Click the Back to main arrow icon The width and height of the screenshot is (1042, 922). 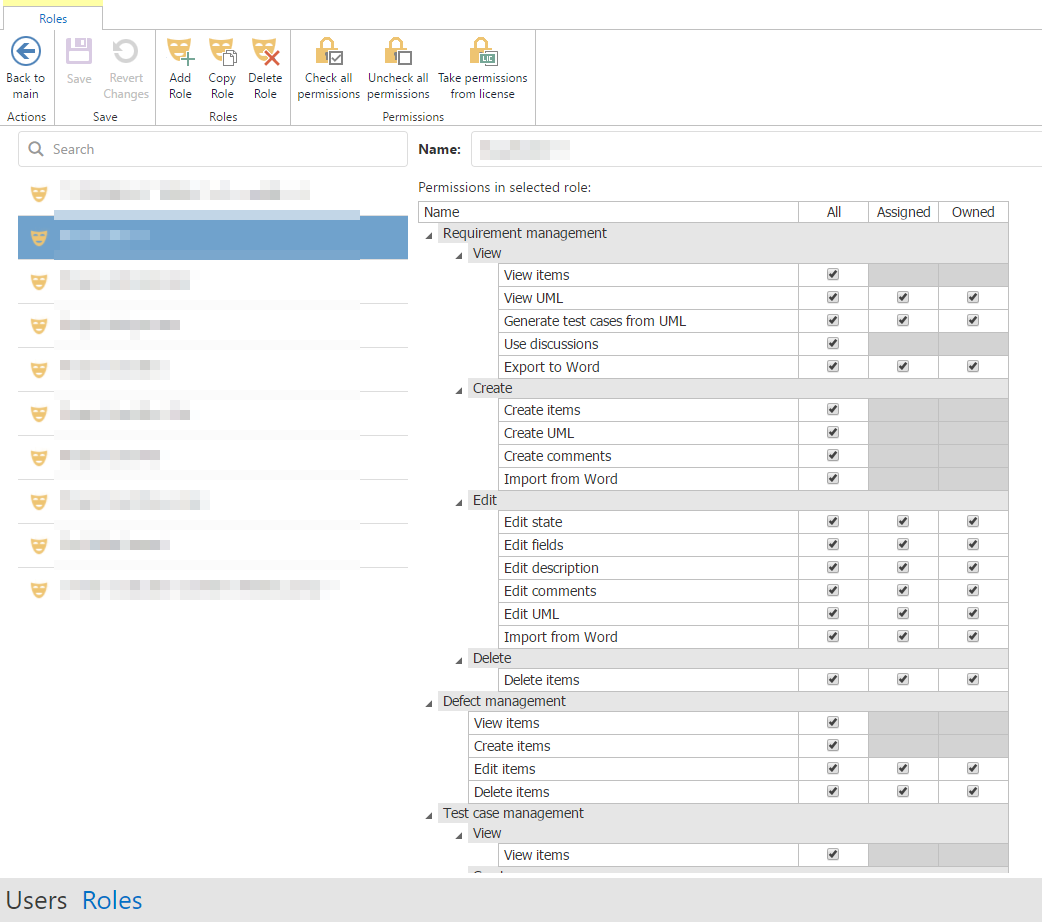[x=25, y=52]
